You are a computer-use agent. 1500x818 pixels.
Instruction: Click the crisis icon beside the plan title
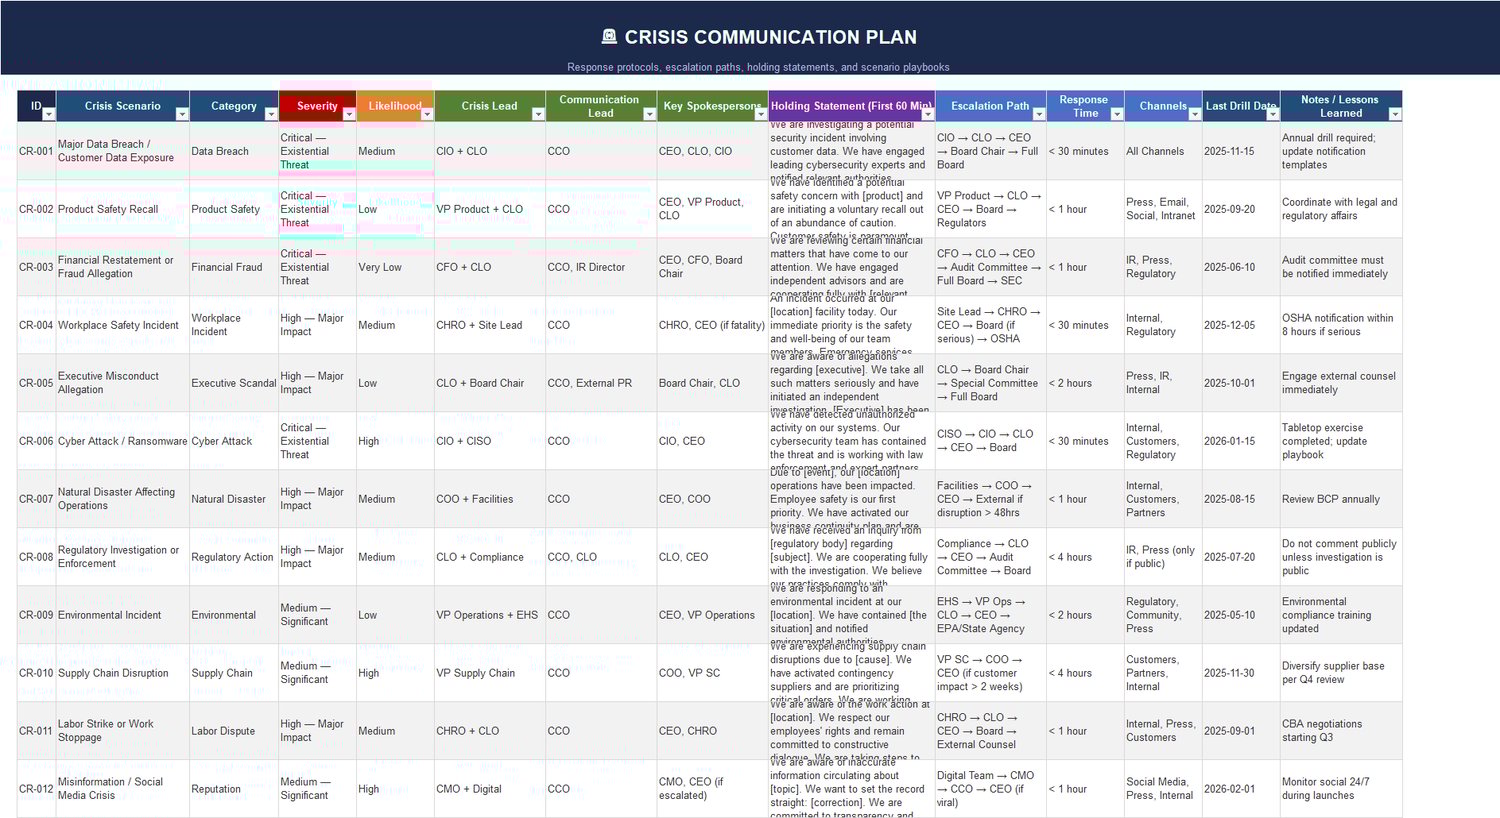coord(610,36)
